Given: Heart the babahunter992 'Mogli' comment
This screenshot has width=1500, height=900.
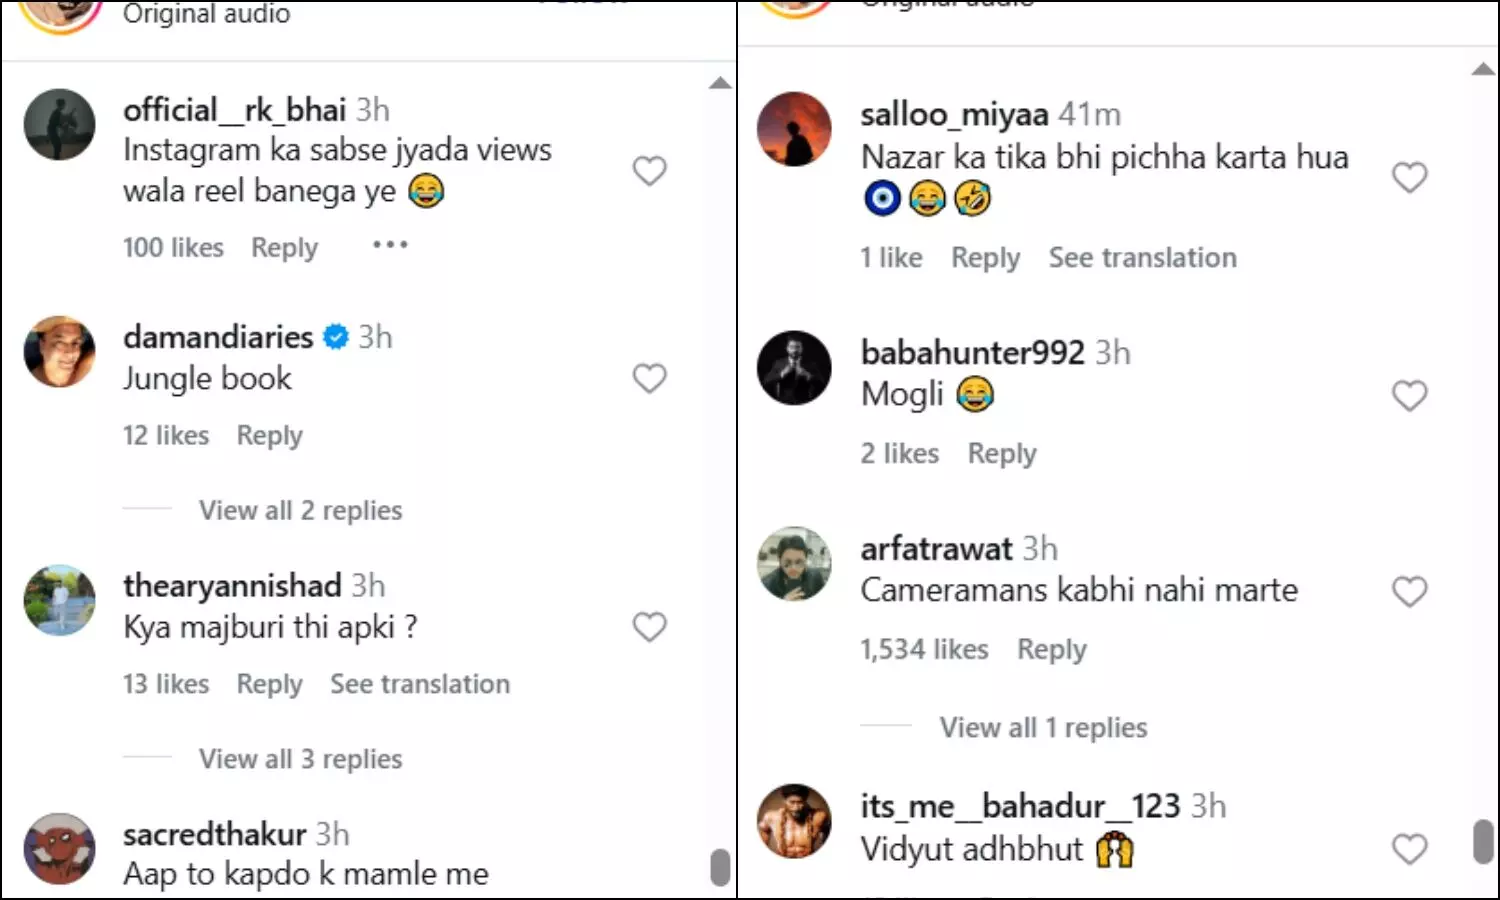Looking at the screenshot, I should click(1409, 396).
